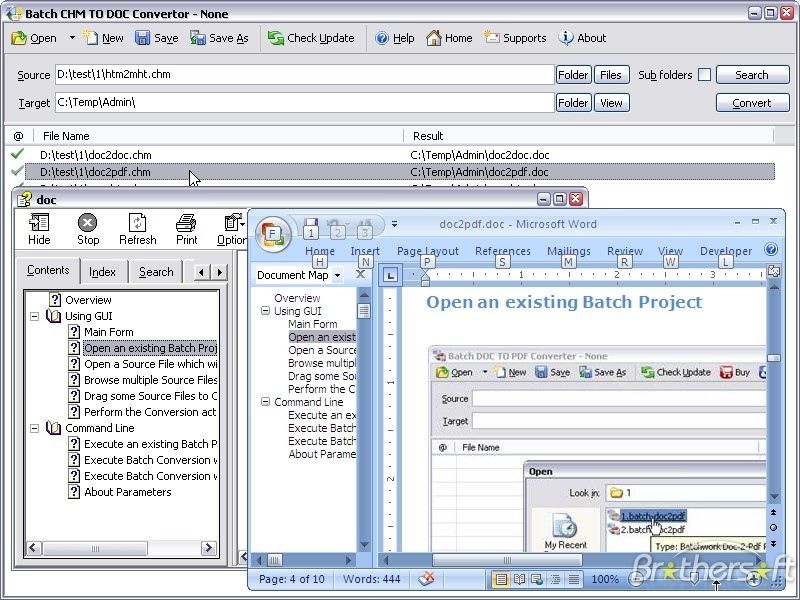
Task: Select the doc2doc.chm file row
Action: tap(95, 155)
